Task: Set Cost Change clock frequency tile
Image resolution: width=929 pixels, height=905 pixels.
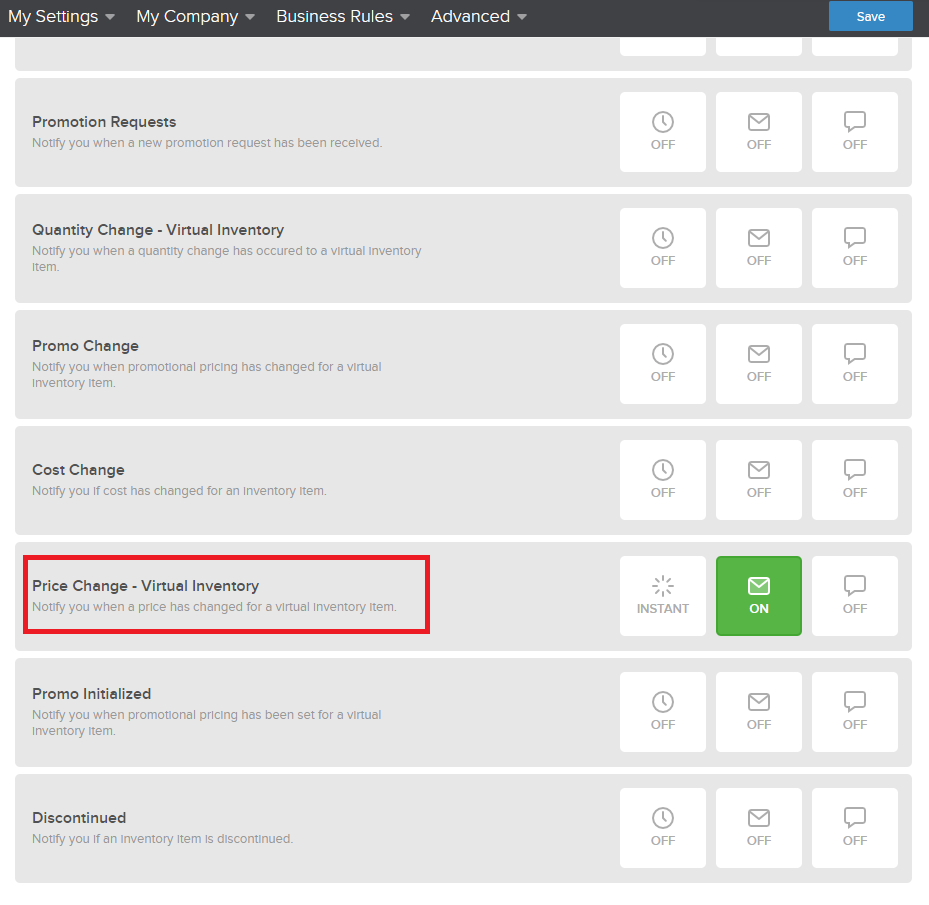Action: (662, 480)
